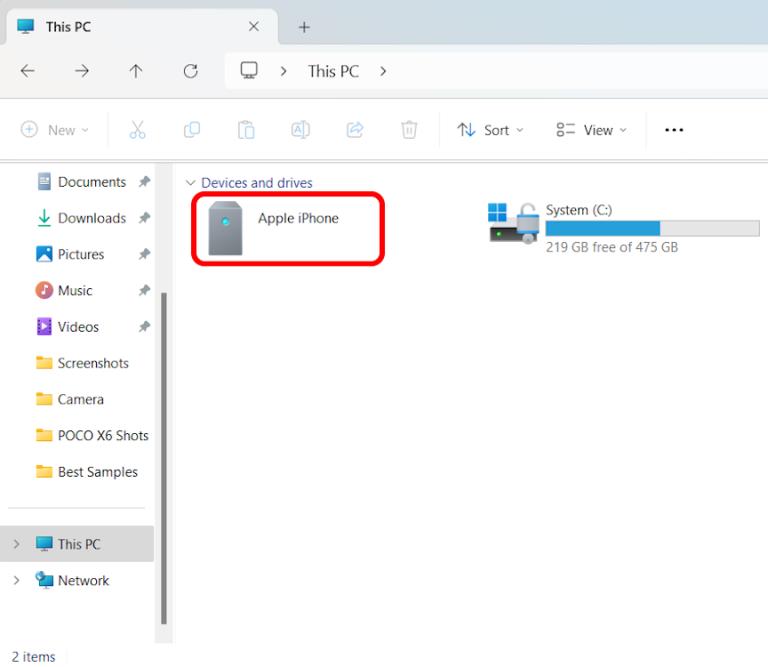
Task: Click the Copy icon in toolbar
Action: coord(192,130)
